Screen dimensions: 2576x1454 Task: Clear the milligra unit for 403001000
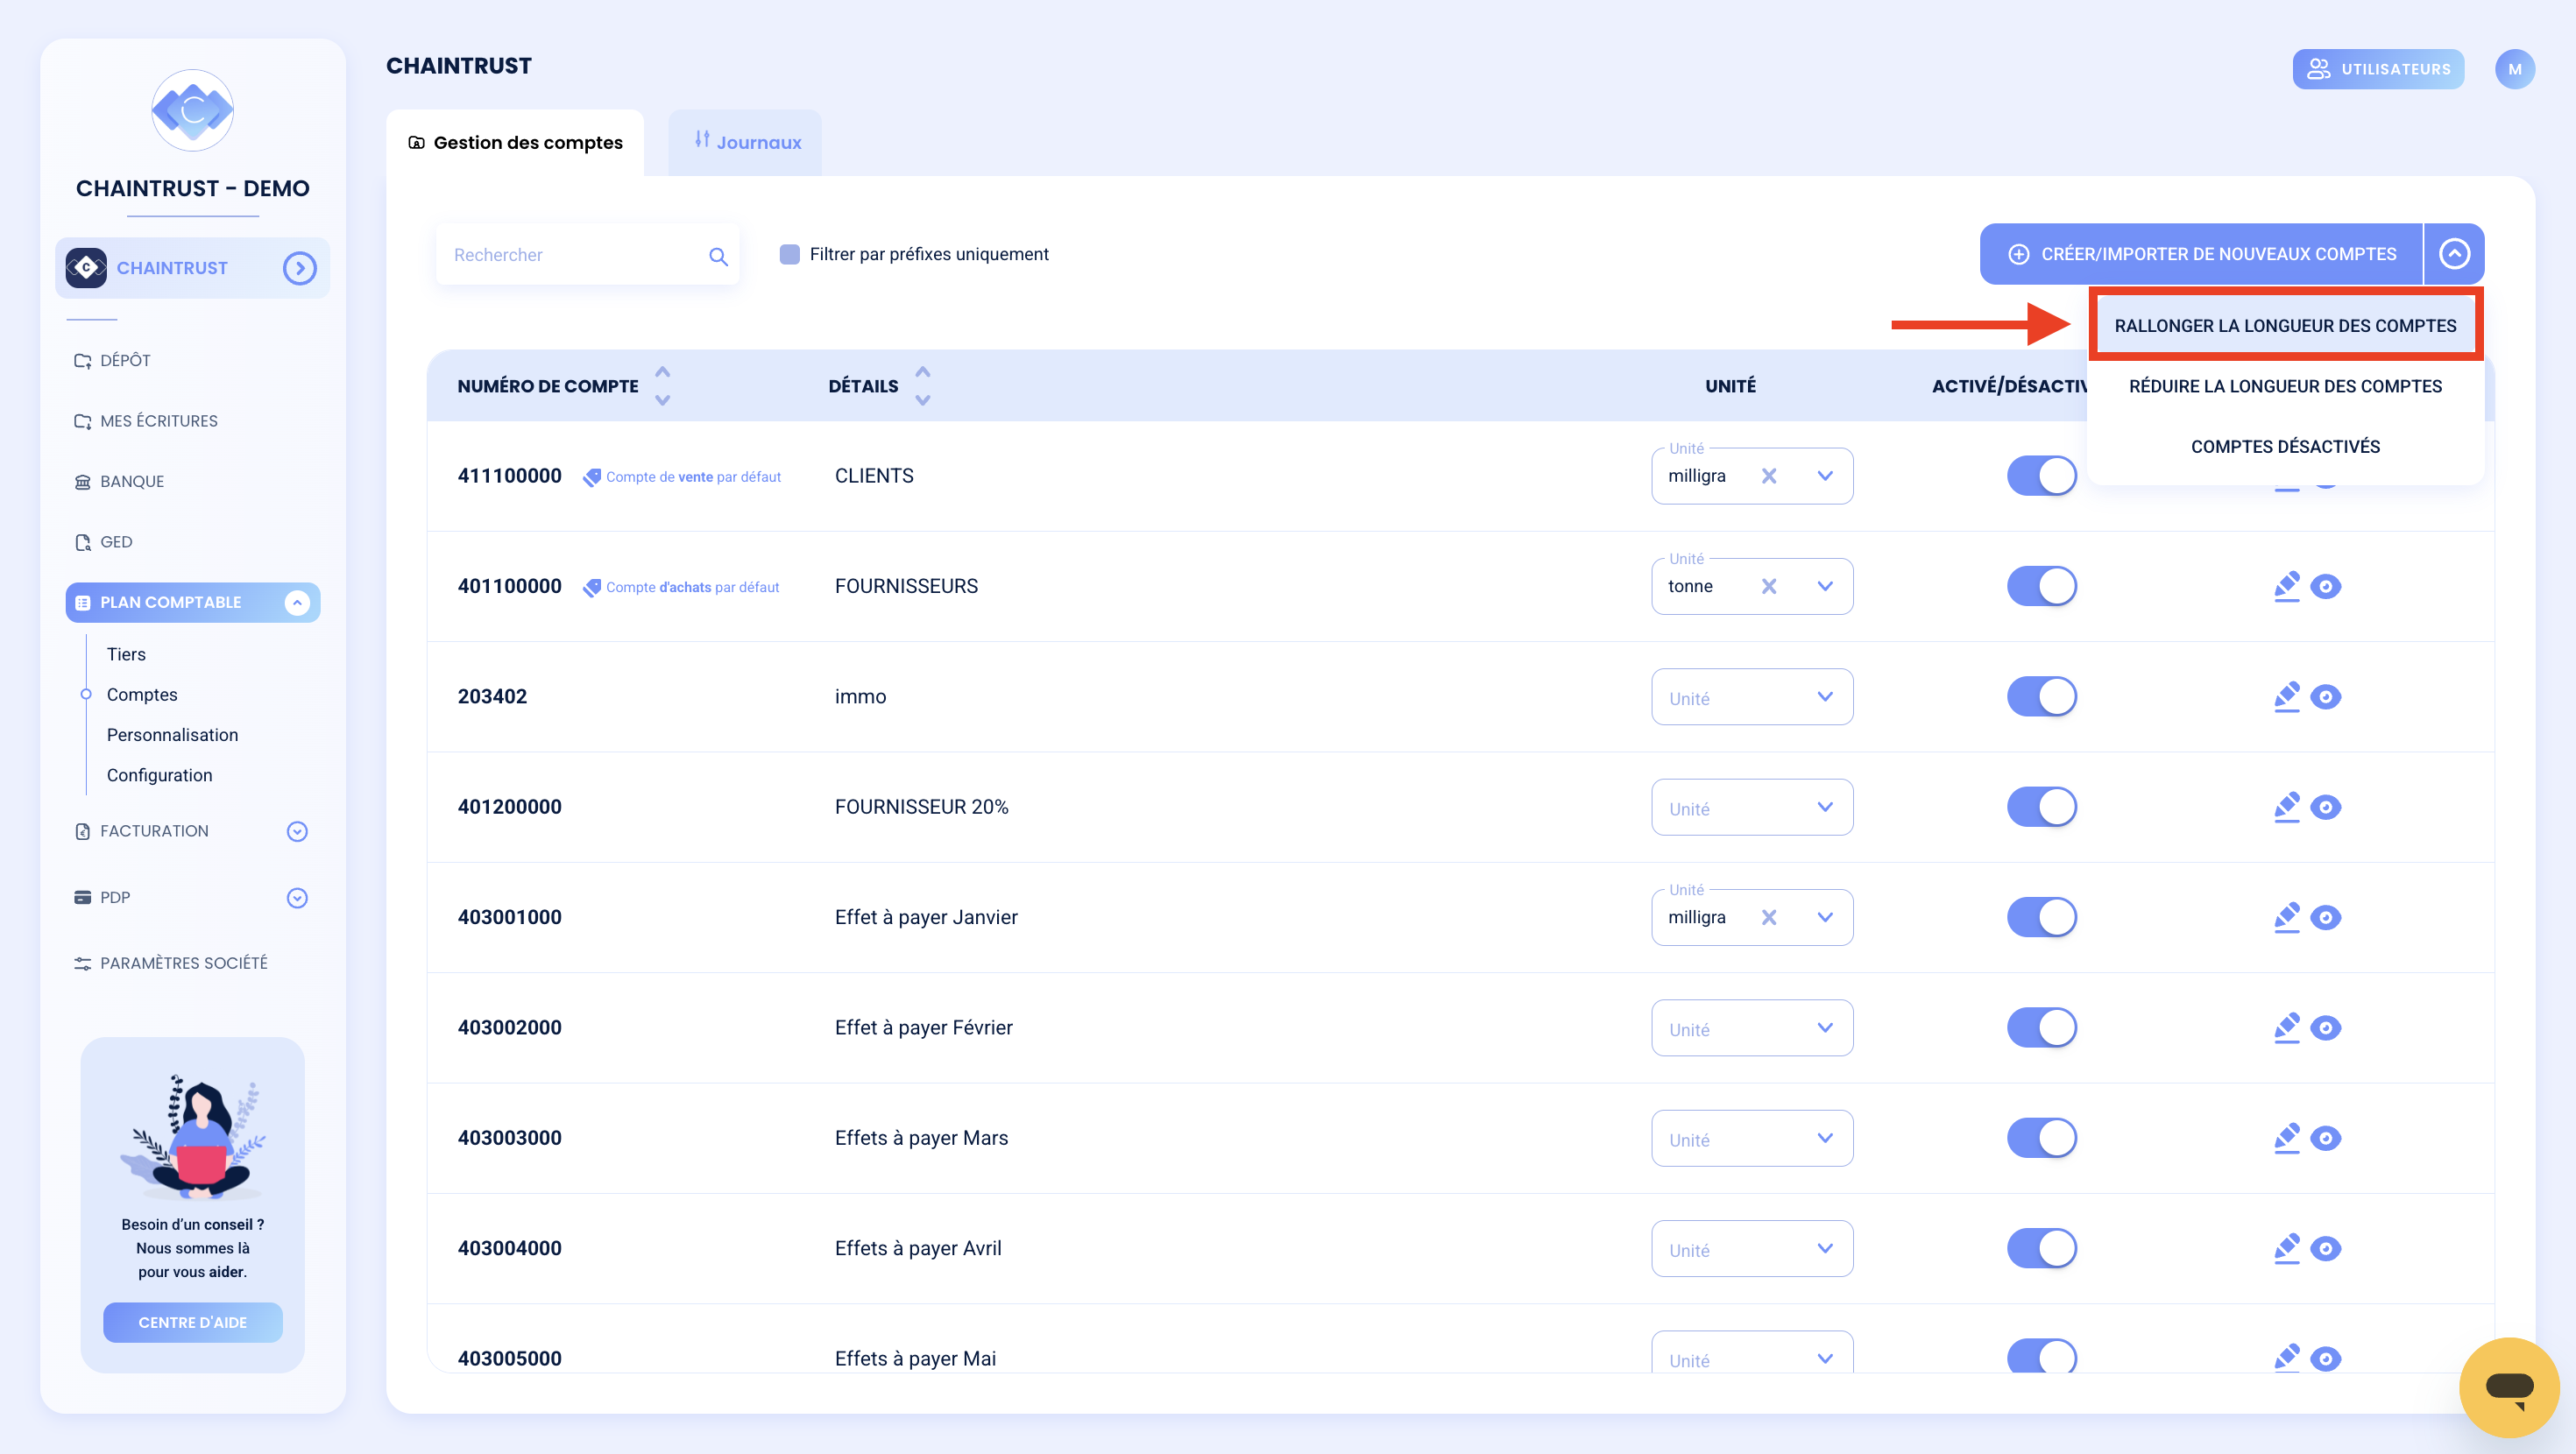1769,917
